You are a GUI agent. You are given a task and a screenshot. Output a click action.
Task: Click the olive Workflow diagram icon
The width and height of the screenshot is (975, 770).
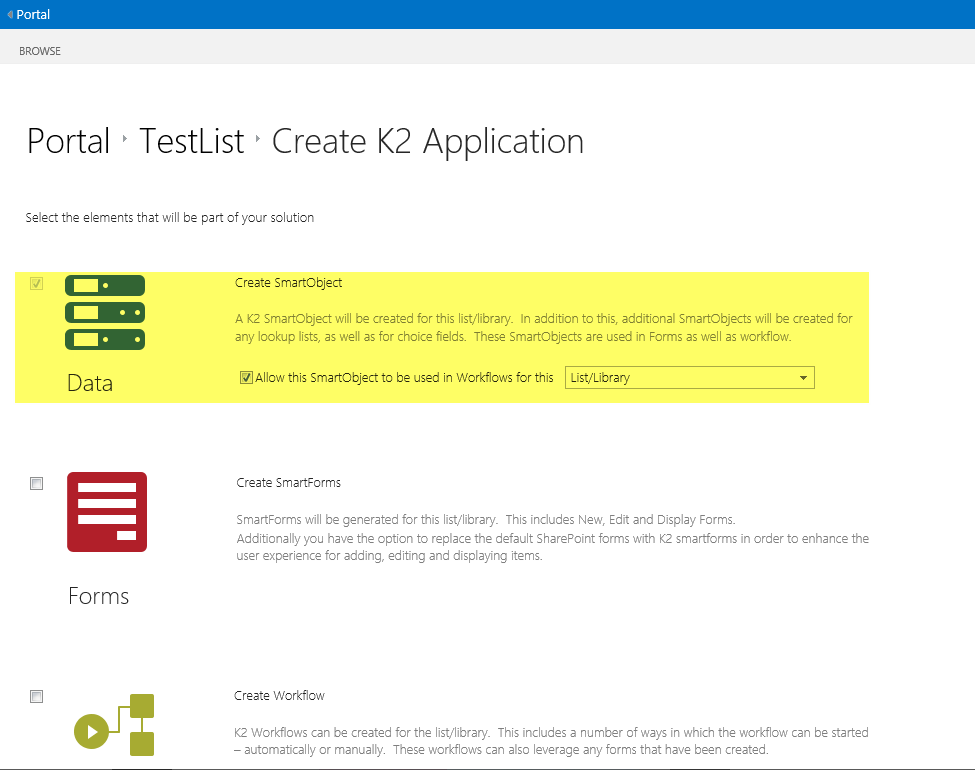pyautogui.click(x=114, y=725)
